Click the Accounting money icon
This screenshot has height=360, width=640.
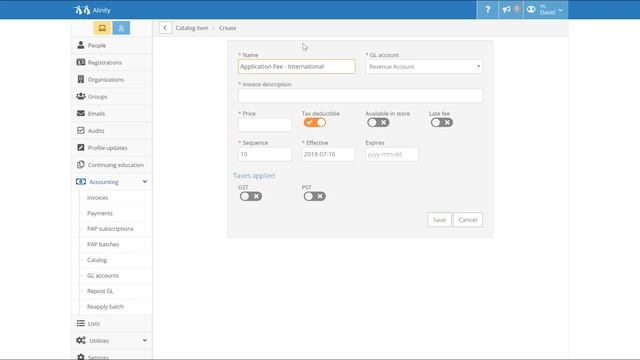click(81, 182)
